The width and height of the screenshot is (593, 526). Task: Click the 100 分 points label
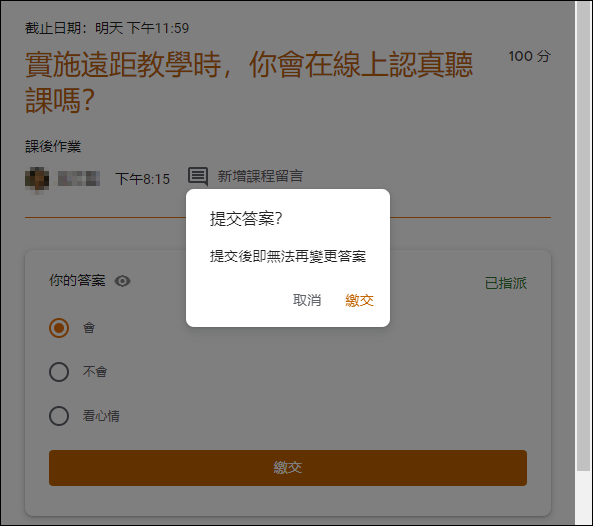coord(529,56)
